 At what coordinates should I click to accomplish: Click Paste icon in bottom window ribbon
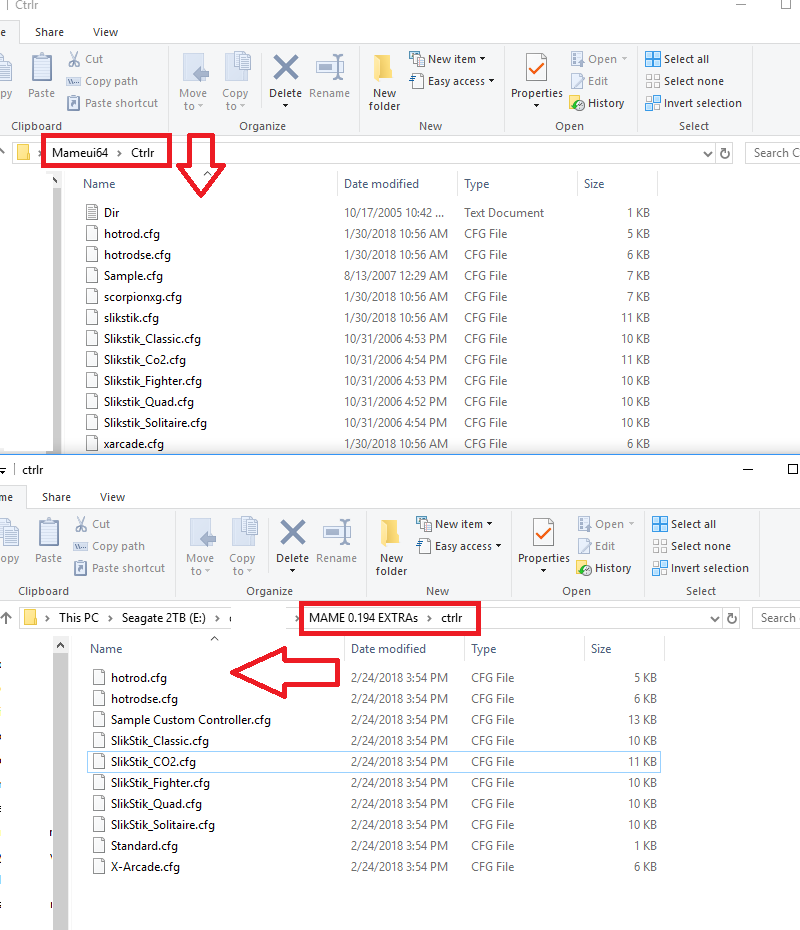(x=49, y=533)
